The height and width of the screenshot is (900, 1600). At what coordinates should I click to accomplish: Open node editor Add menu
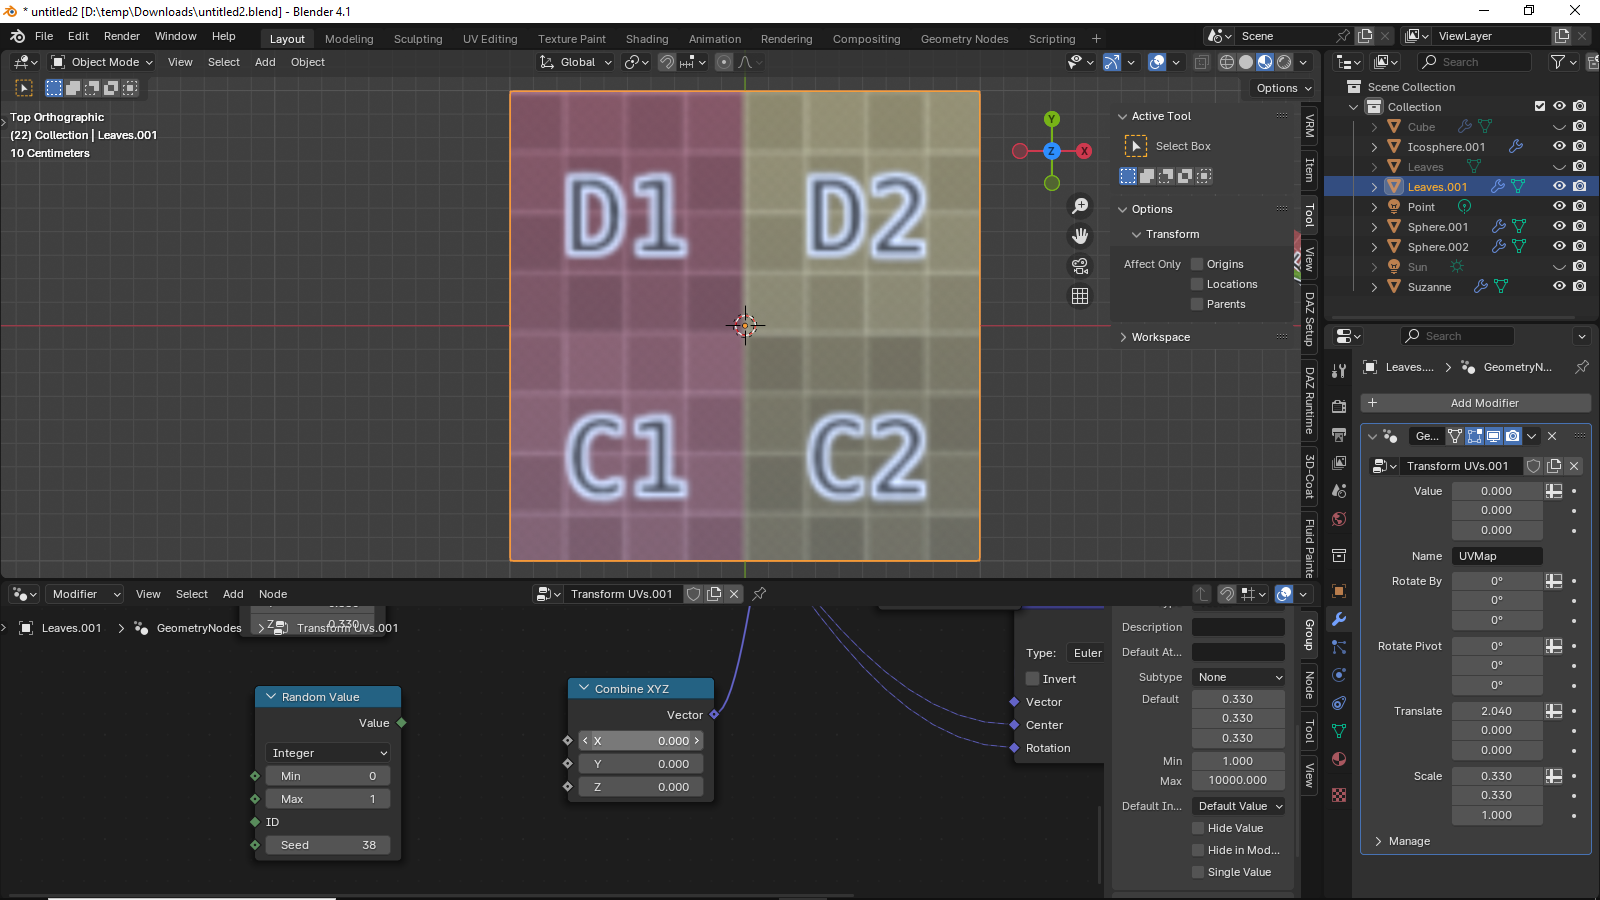[x=233, y=594]
